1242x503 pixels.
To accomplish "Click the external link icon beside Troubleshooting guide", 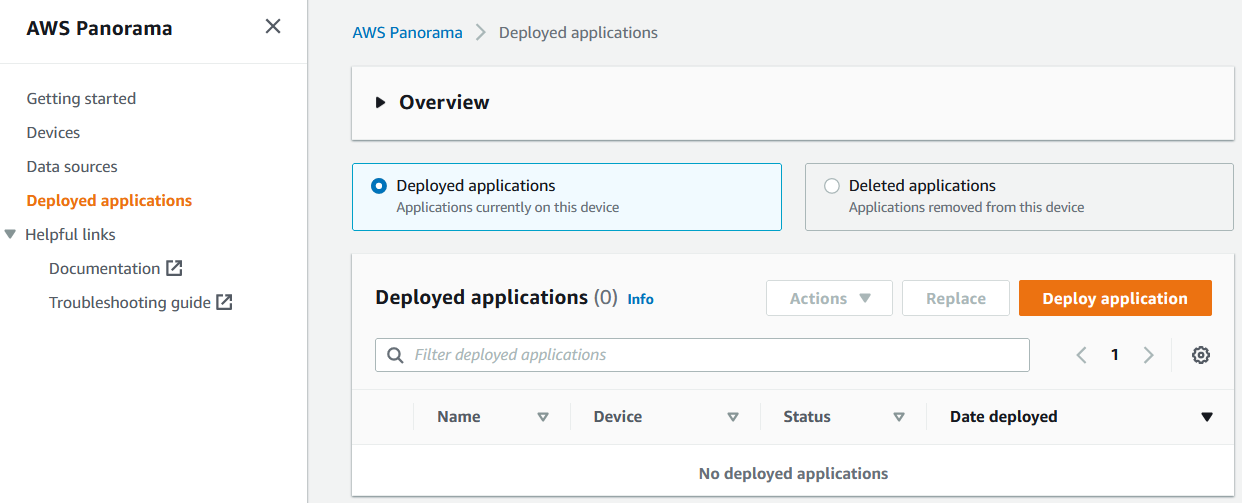I will (224, 302).
